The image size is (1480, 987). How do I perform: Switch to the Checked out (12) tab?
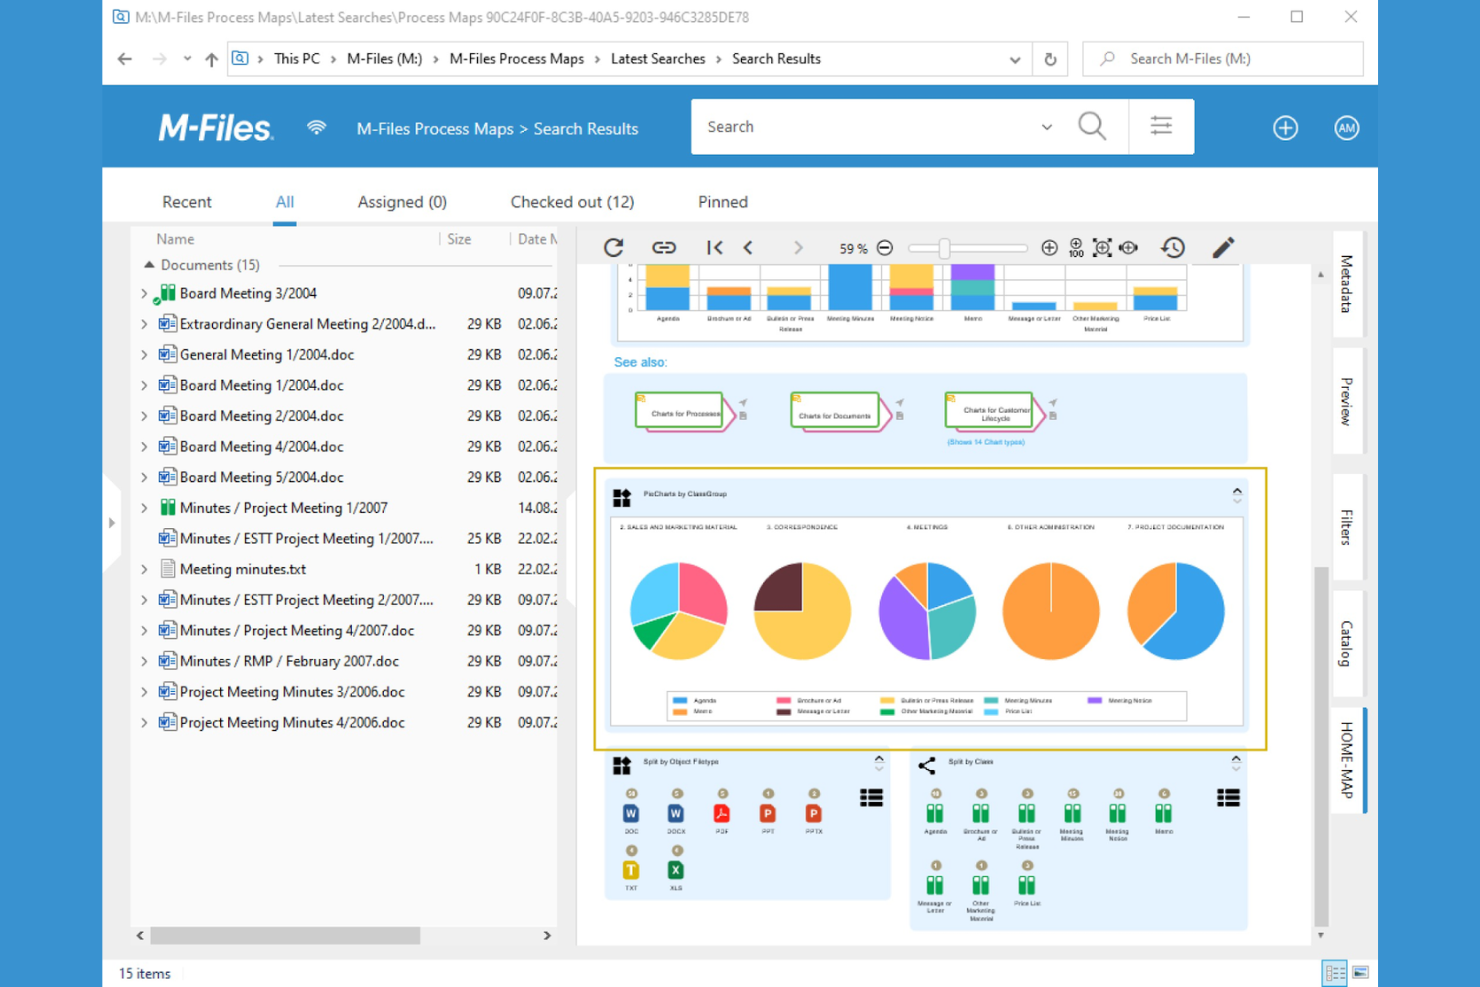pyautogui.click(x=572, y=202)
